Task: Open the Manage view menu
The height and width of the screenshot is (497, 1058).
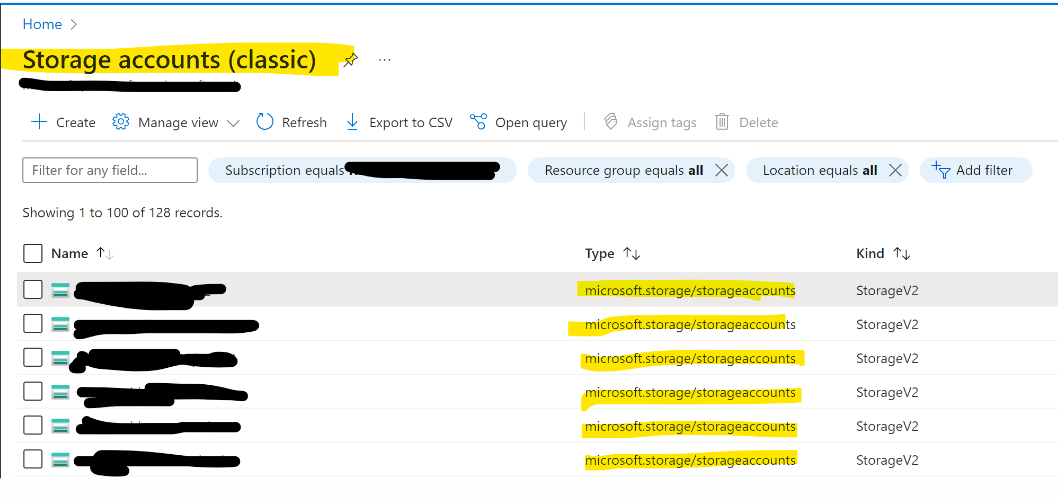Action: 175,122
